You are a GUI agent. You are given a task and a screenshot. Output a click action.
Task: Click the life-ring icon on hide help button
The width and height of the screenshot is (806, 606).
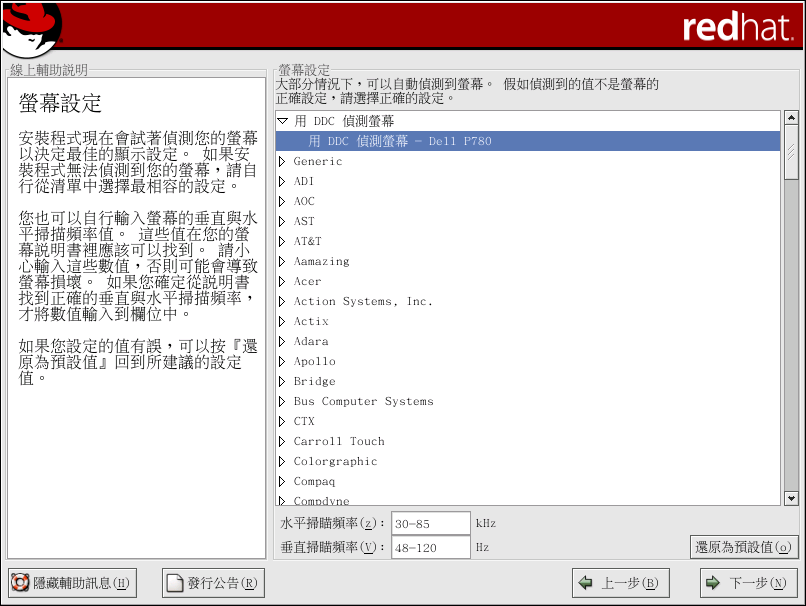tap(19, 583)
